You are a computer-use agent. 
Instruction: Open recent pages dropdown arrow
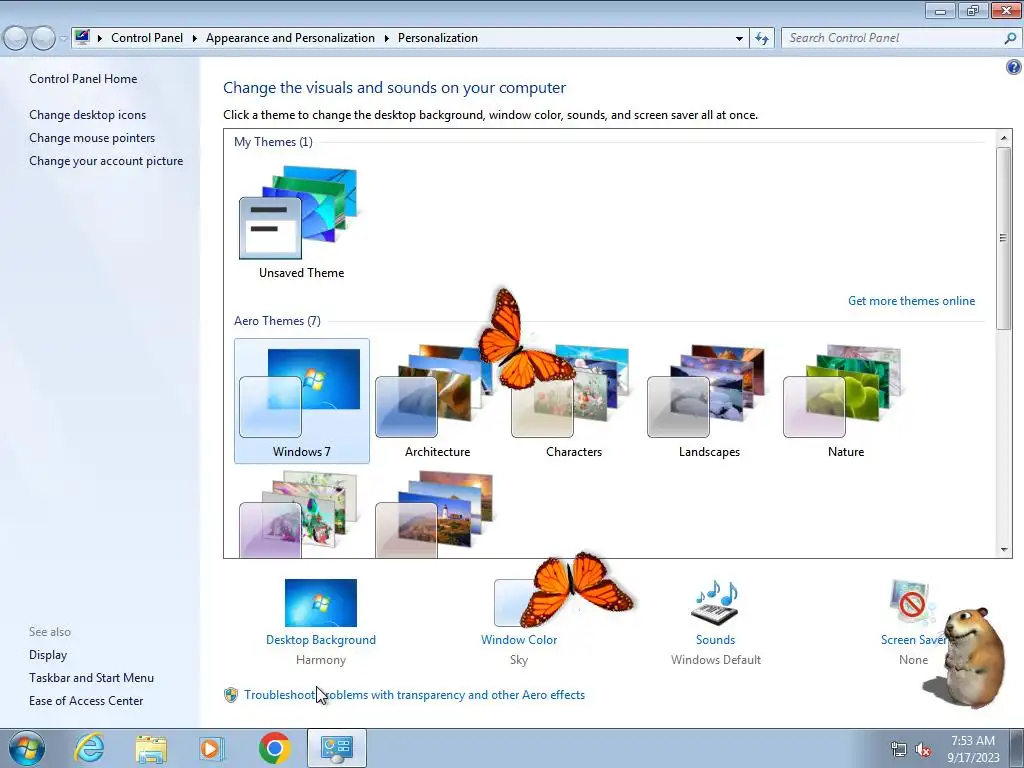tap(63, 39)
